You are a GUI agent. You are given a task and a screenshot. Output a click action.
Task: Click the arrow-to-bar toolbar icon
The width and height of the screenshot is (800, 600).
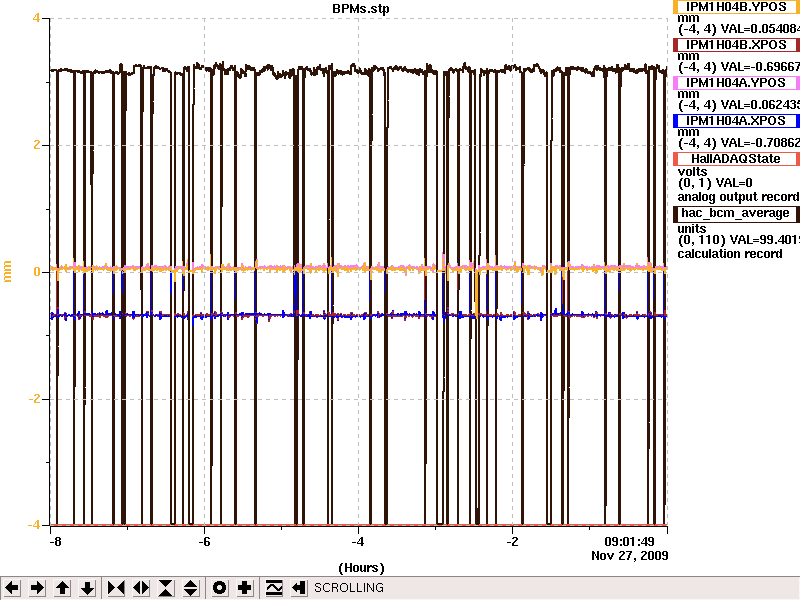click(x=298, y=588)
